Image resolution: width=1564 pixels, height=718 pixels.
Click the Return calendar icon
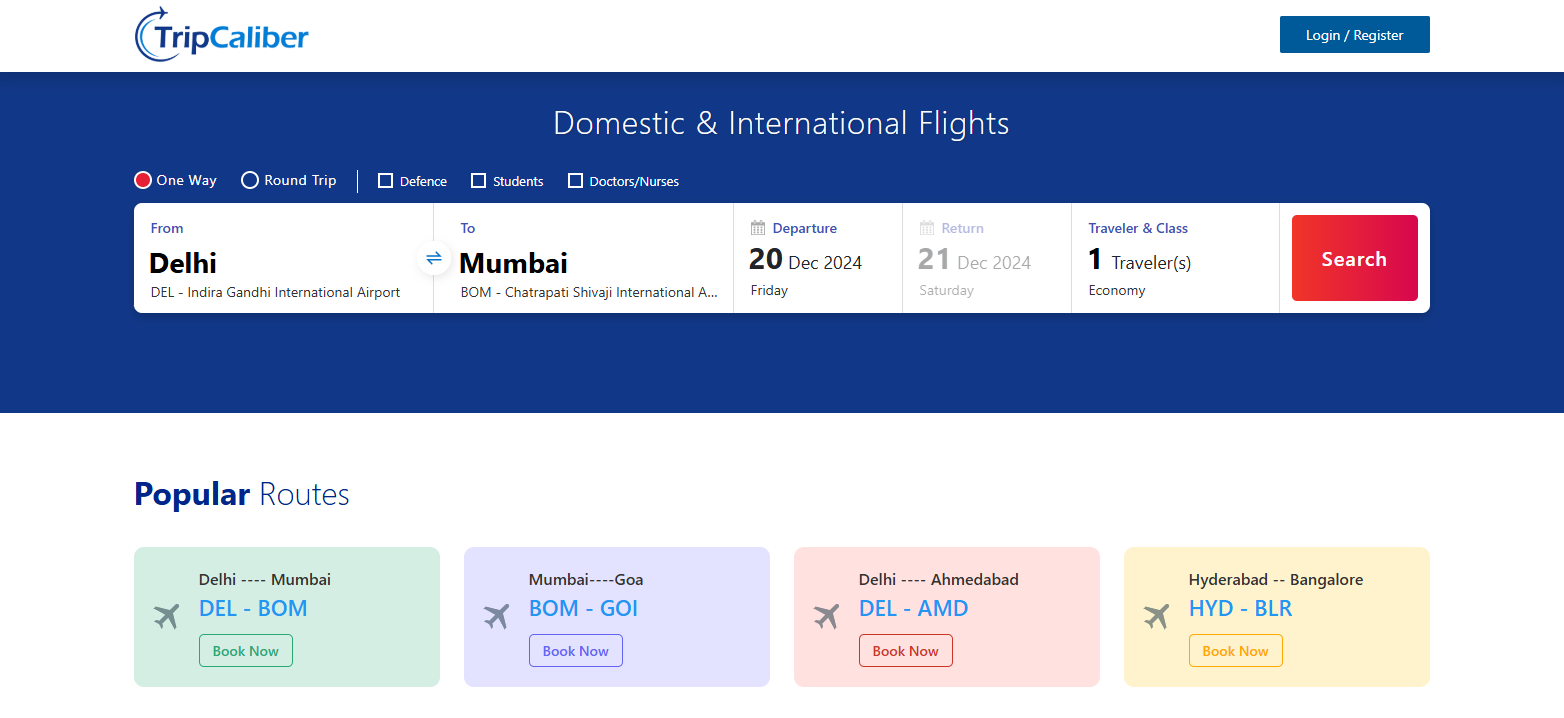tap(927, 228)
